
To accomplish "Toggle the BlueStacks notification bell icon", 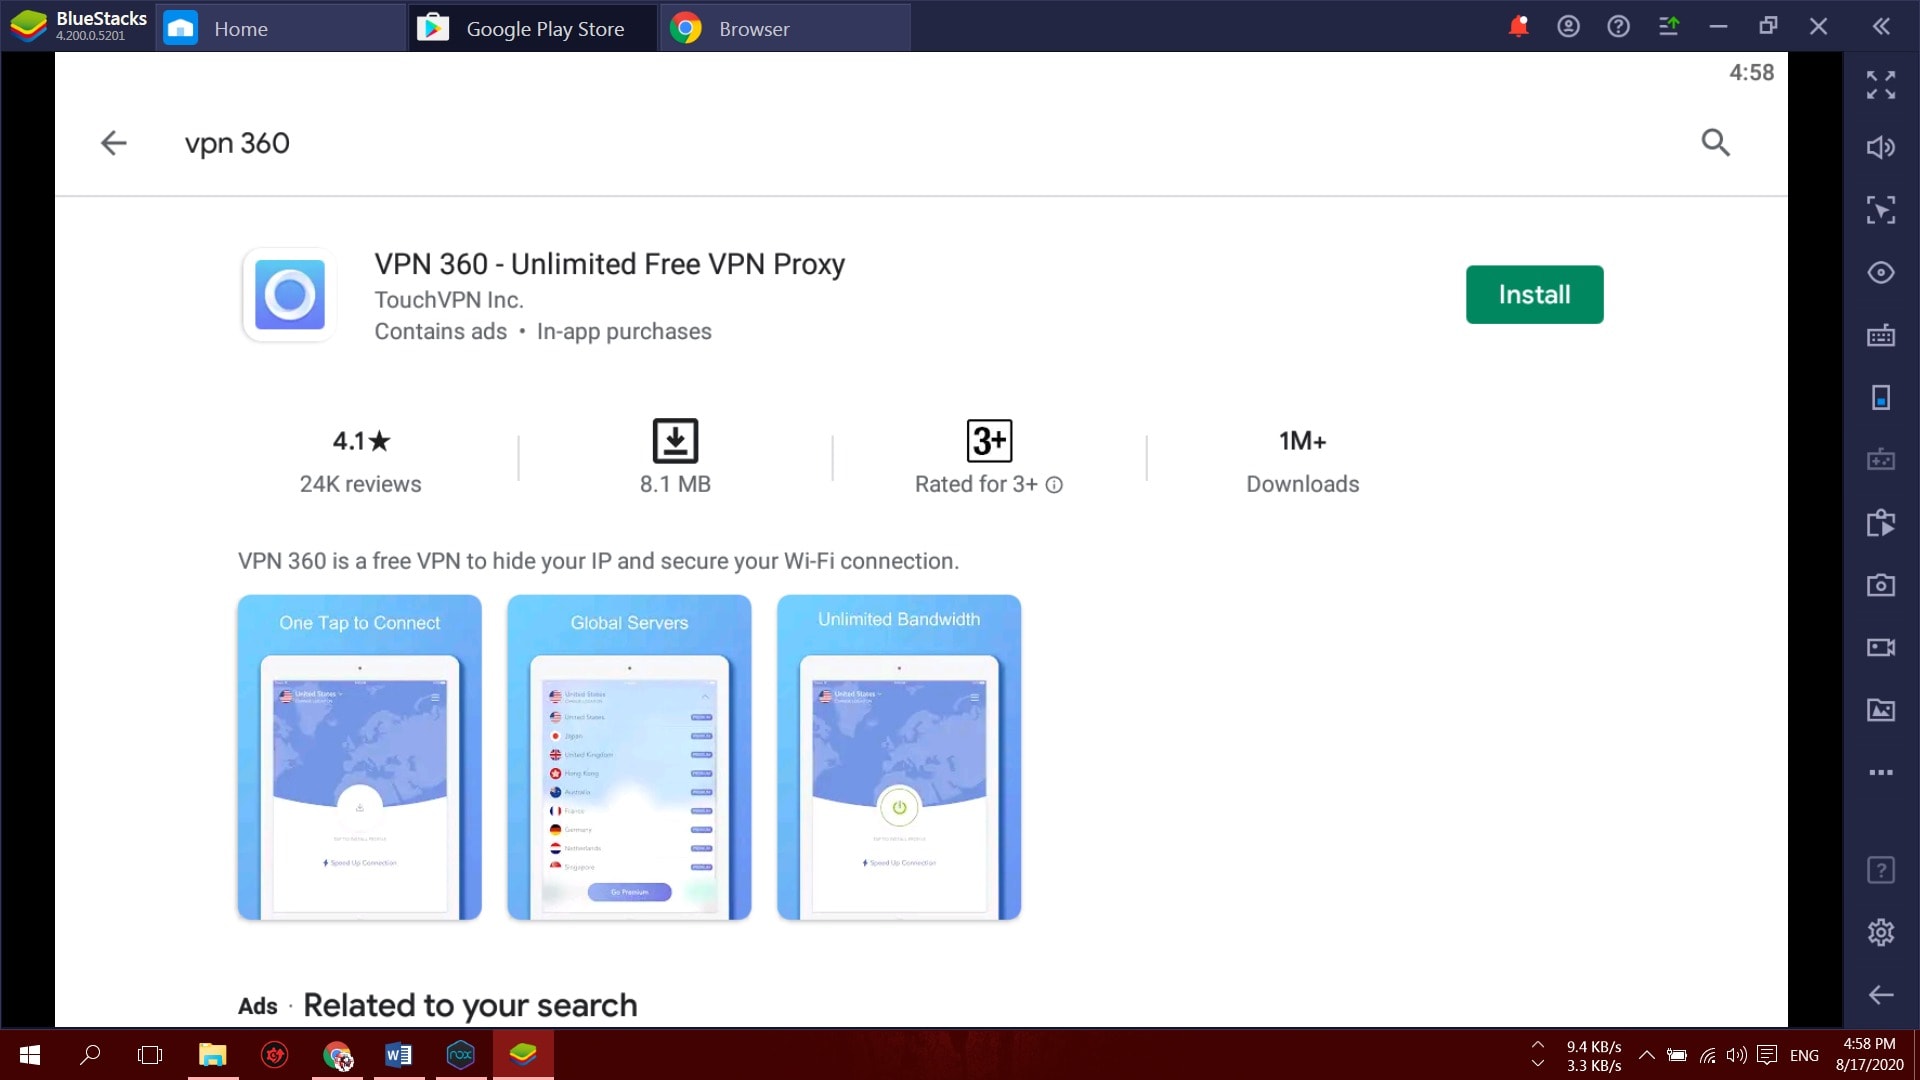I will 1518,26.
